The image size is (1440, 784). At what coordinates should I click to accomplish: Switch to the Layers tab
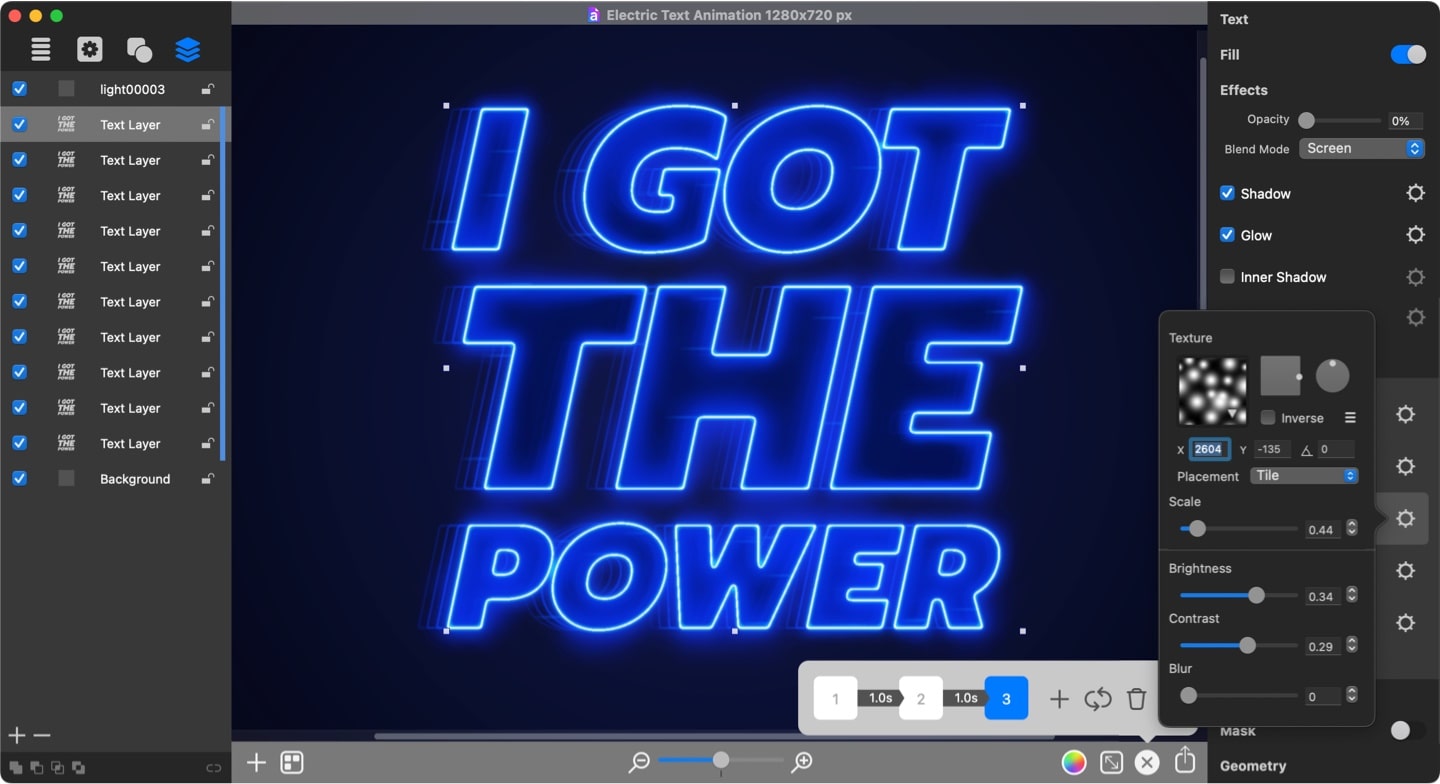(187, 49)
